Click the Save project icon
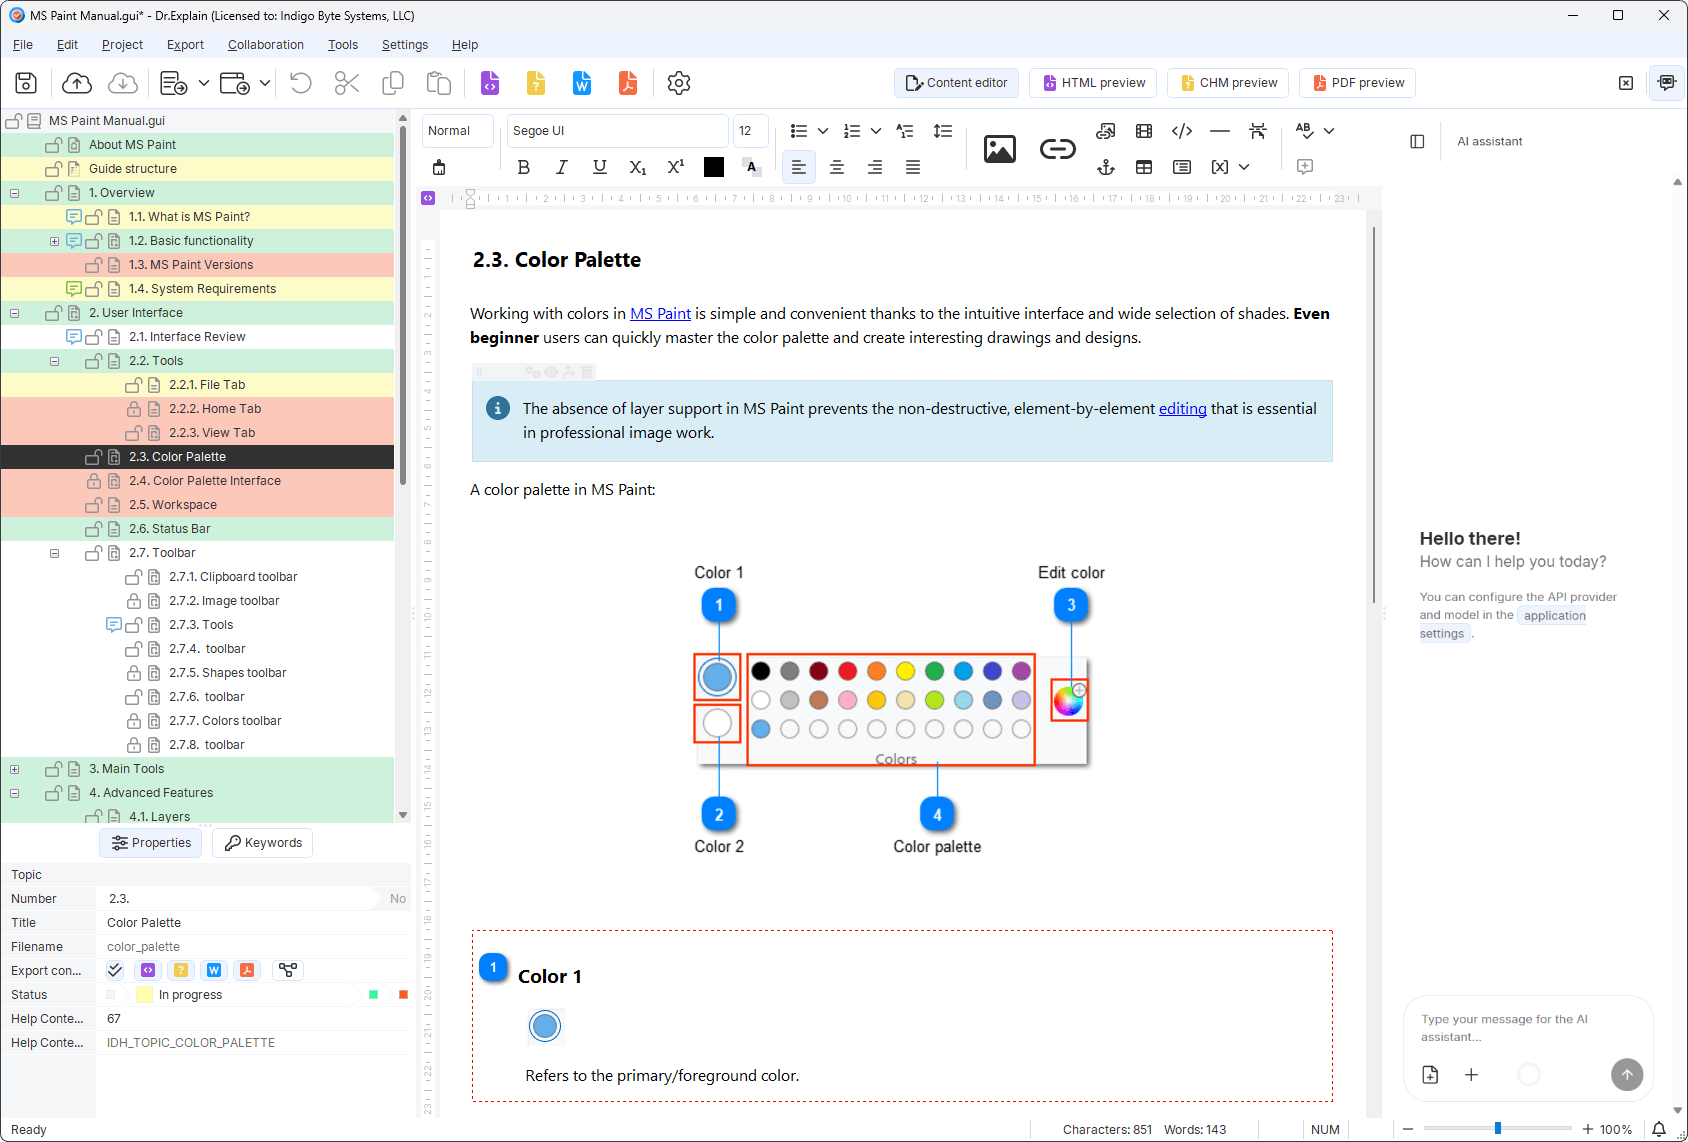Image resolution: width=1688 pixels, height=1142 pixels. coord(27,83)
